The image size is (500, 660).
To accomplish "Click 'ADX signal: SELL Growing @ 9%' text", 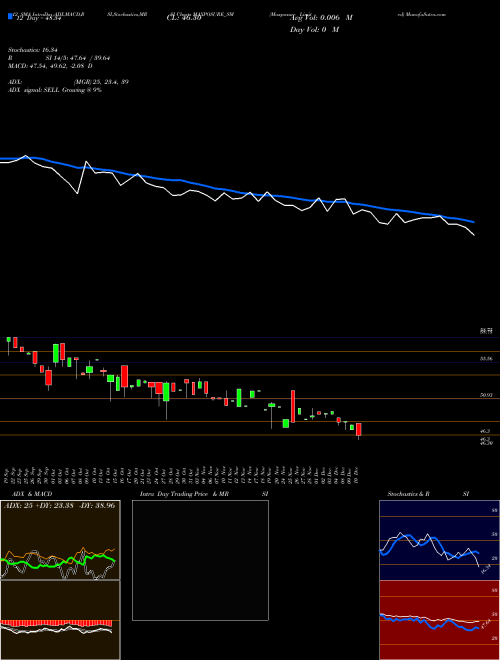I will 55,90.
